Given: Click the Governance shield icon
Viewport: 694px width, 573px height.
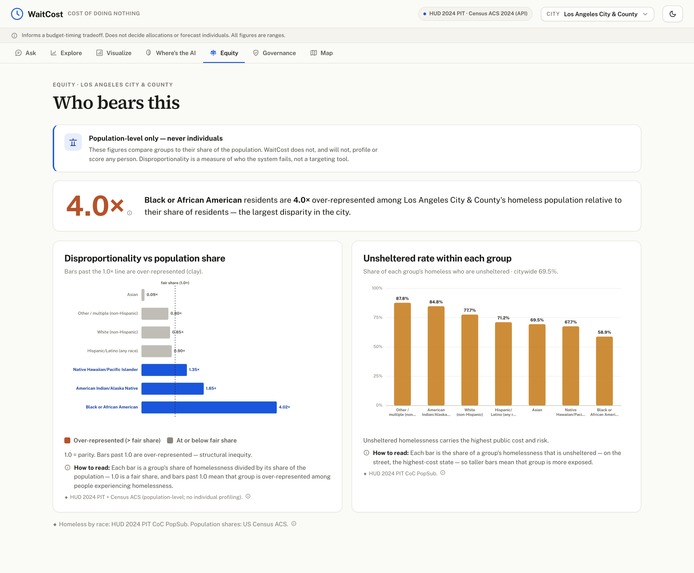Looking at the screenshot, I should (255, 53).
